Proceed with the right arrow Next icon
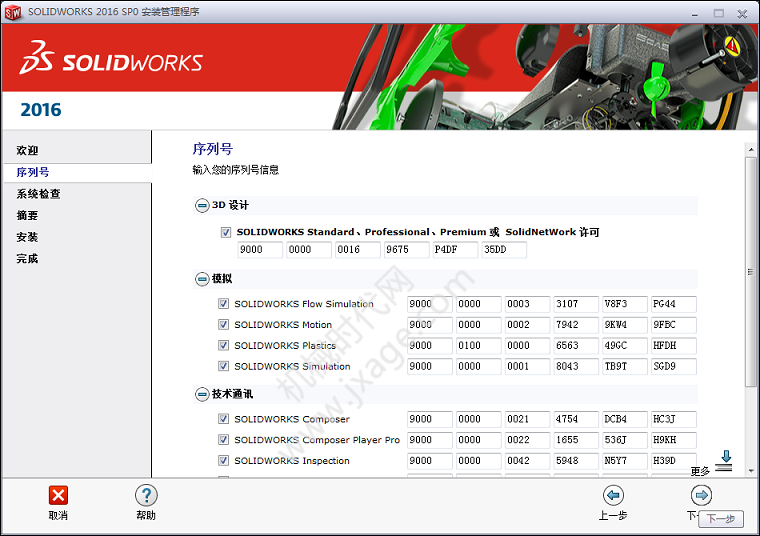 click(701, 495)
